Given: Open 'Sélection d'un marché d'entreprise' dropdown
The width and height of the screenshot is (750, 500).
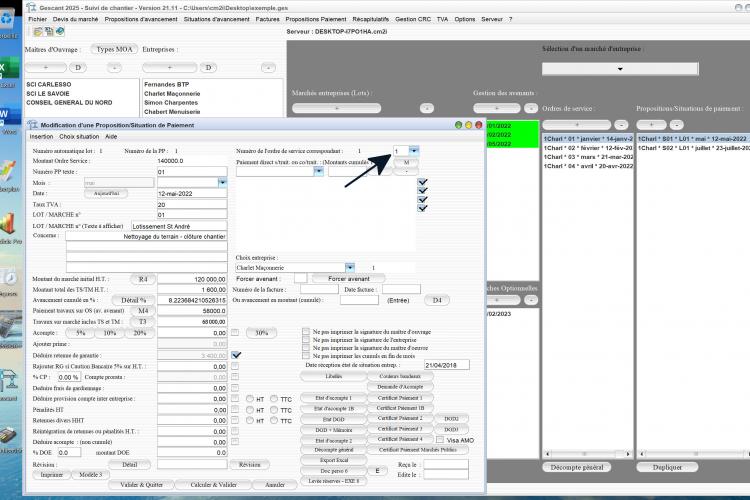Looking at the screenshot, I should click(620, 69).
